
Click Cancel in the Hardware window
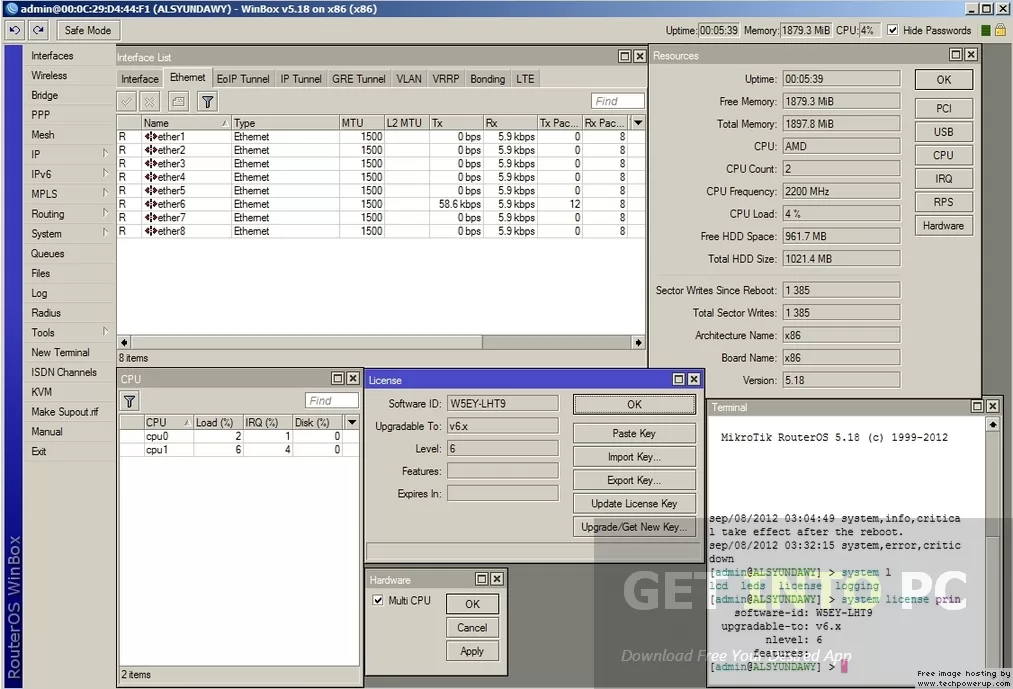pyautogui.click(x=472, y=628)
